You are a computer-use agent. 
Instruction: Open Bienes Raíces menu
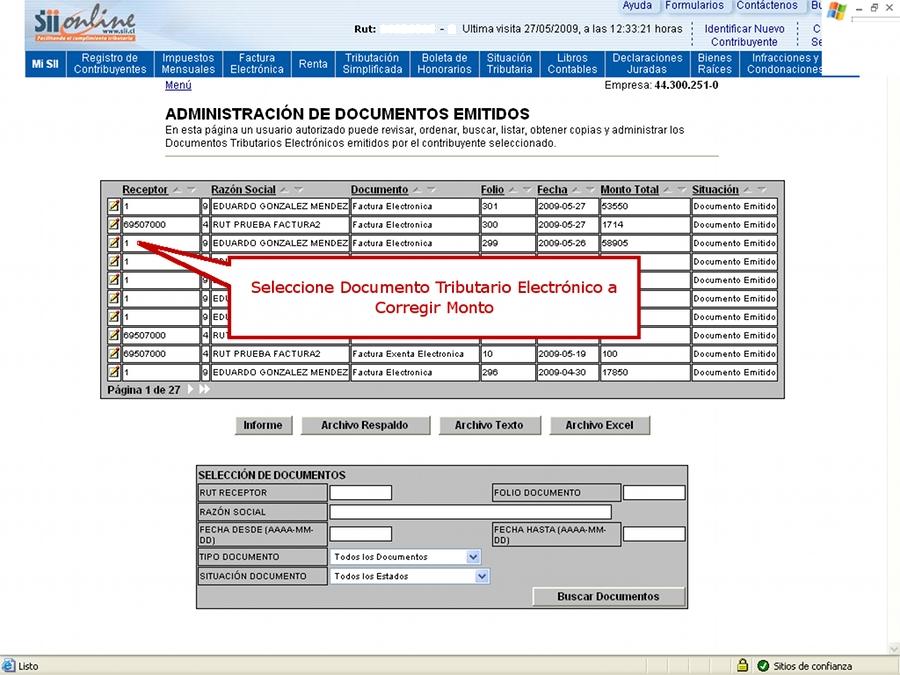point(715,64)
